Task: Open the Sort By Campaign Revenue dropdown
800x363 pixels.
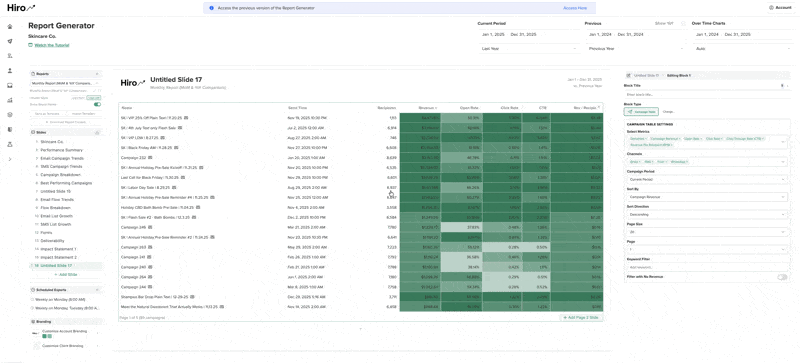Action: tap(707, 197)
